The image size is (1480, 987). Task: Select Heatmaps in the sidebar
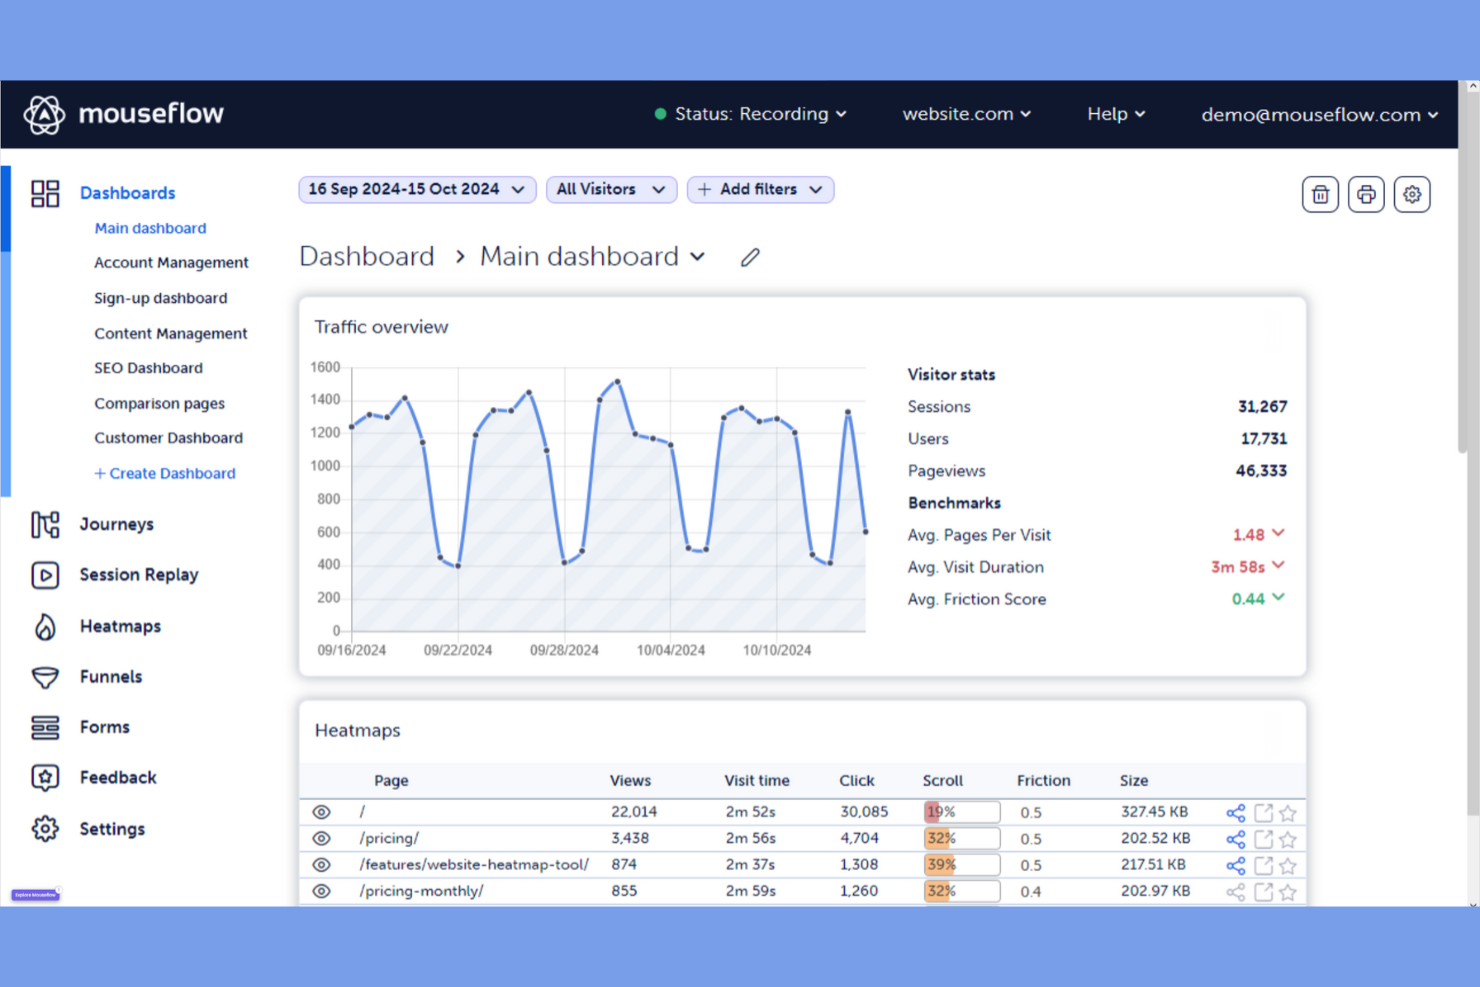(x=119, y=626)
